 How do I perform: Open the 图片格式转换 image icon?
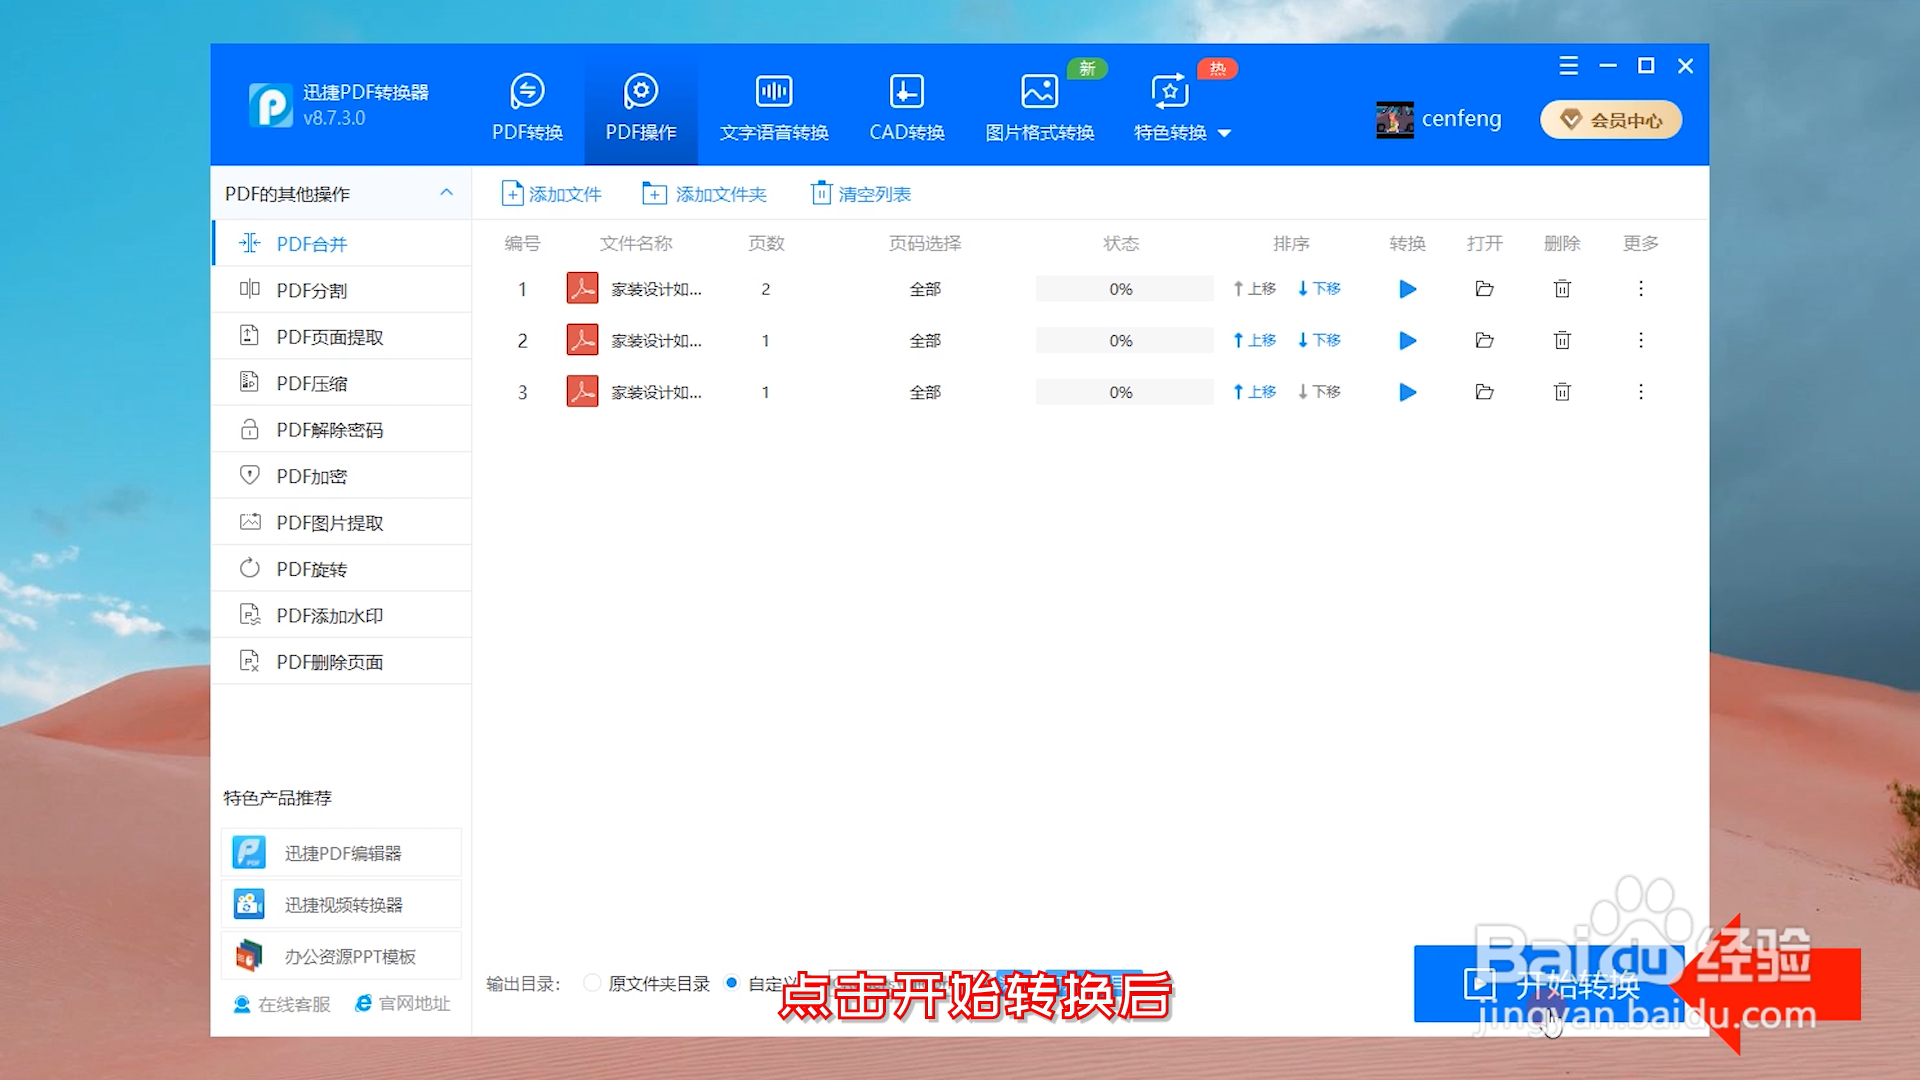pos(1039,92)
